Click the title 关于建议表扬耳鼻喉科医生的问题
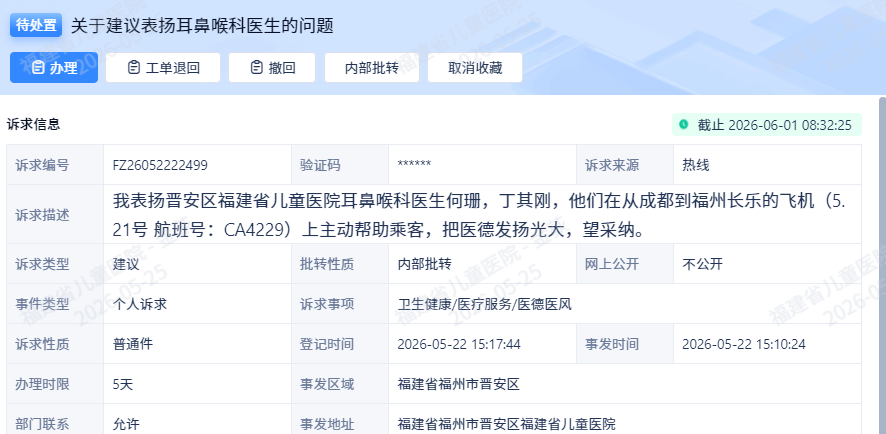 [202, 25]
